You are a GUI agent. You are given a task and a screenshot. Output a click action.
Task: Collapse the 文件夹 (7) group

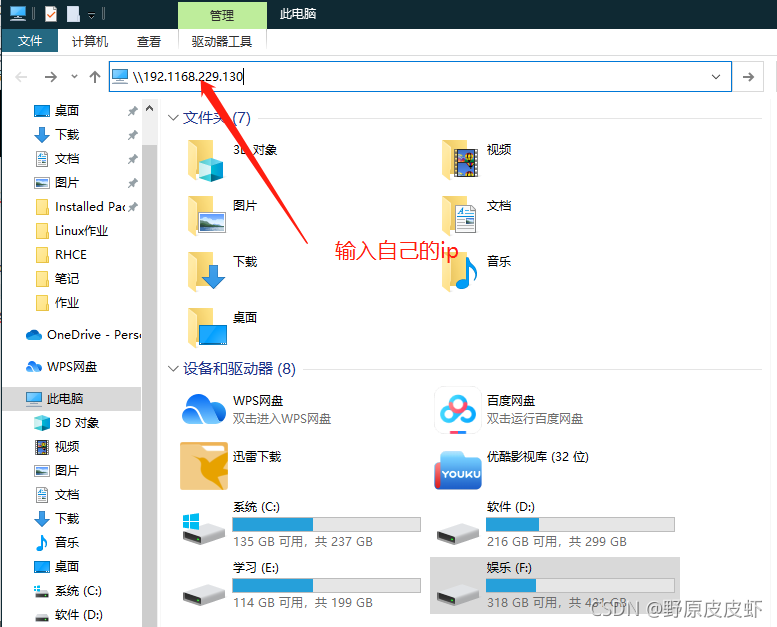pos(173,118)
